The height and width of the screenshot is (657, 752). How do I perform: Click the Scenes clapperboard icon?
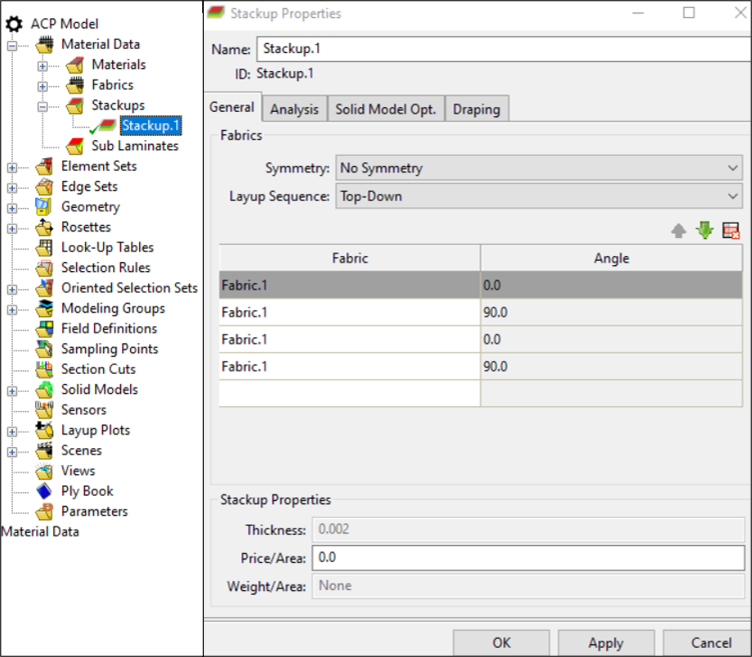[x=45, y=450]
